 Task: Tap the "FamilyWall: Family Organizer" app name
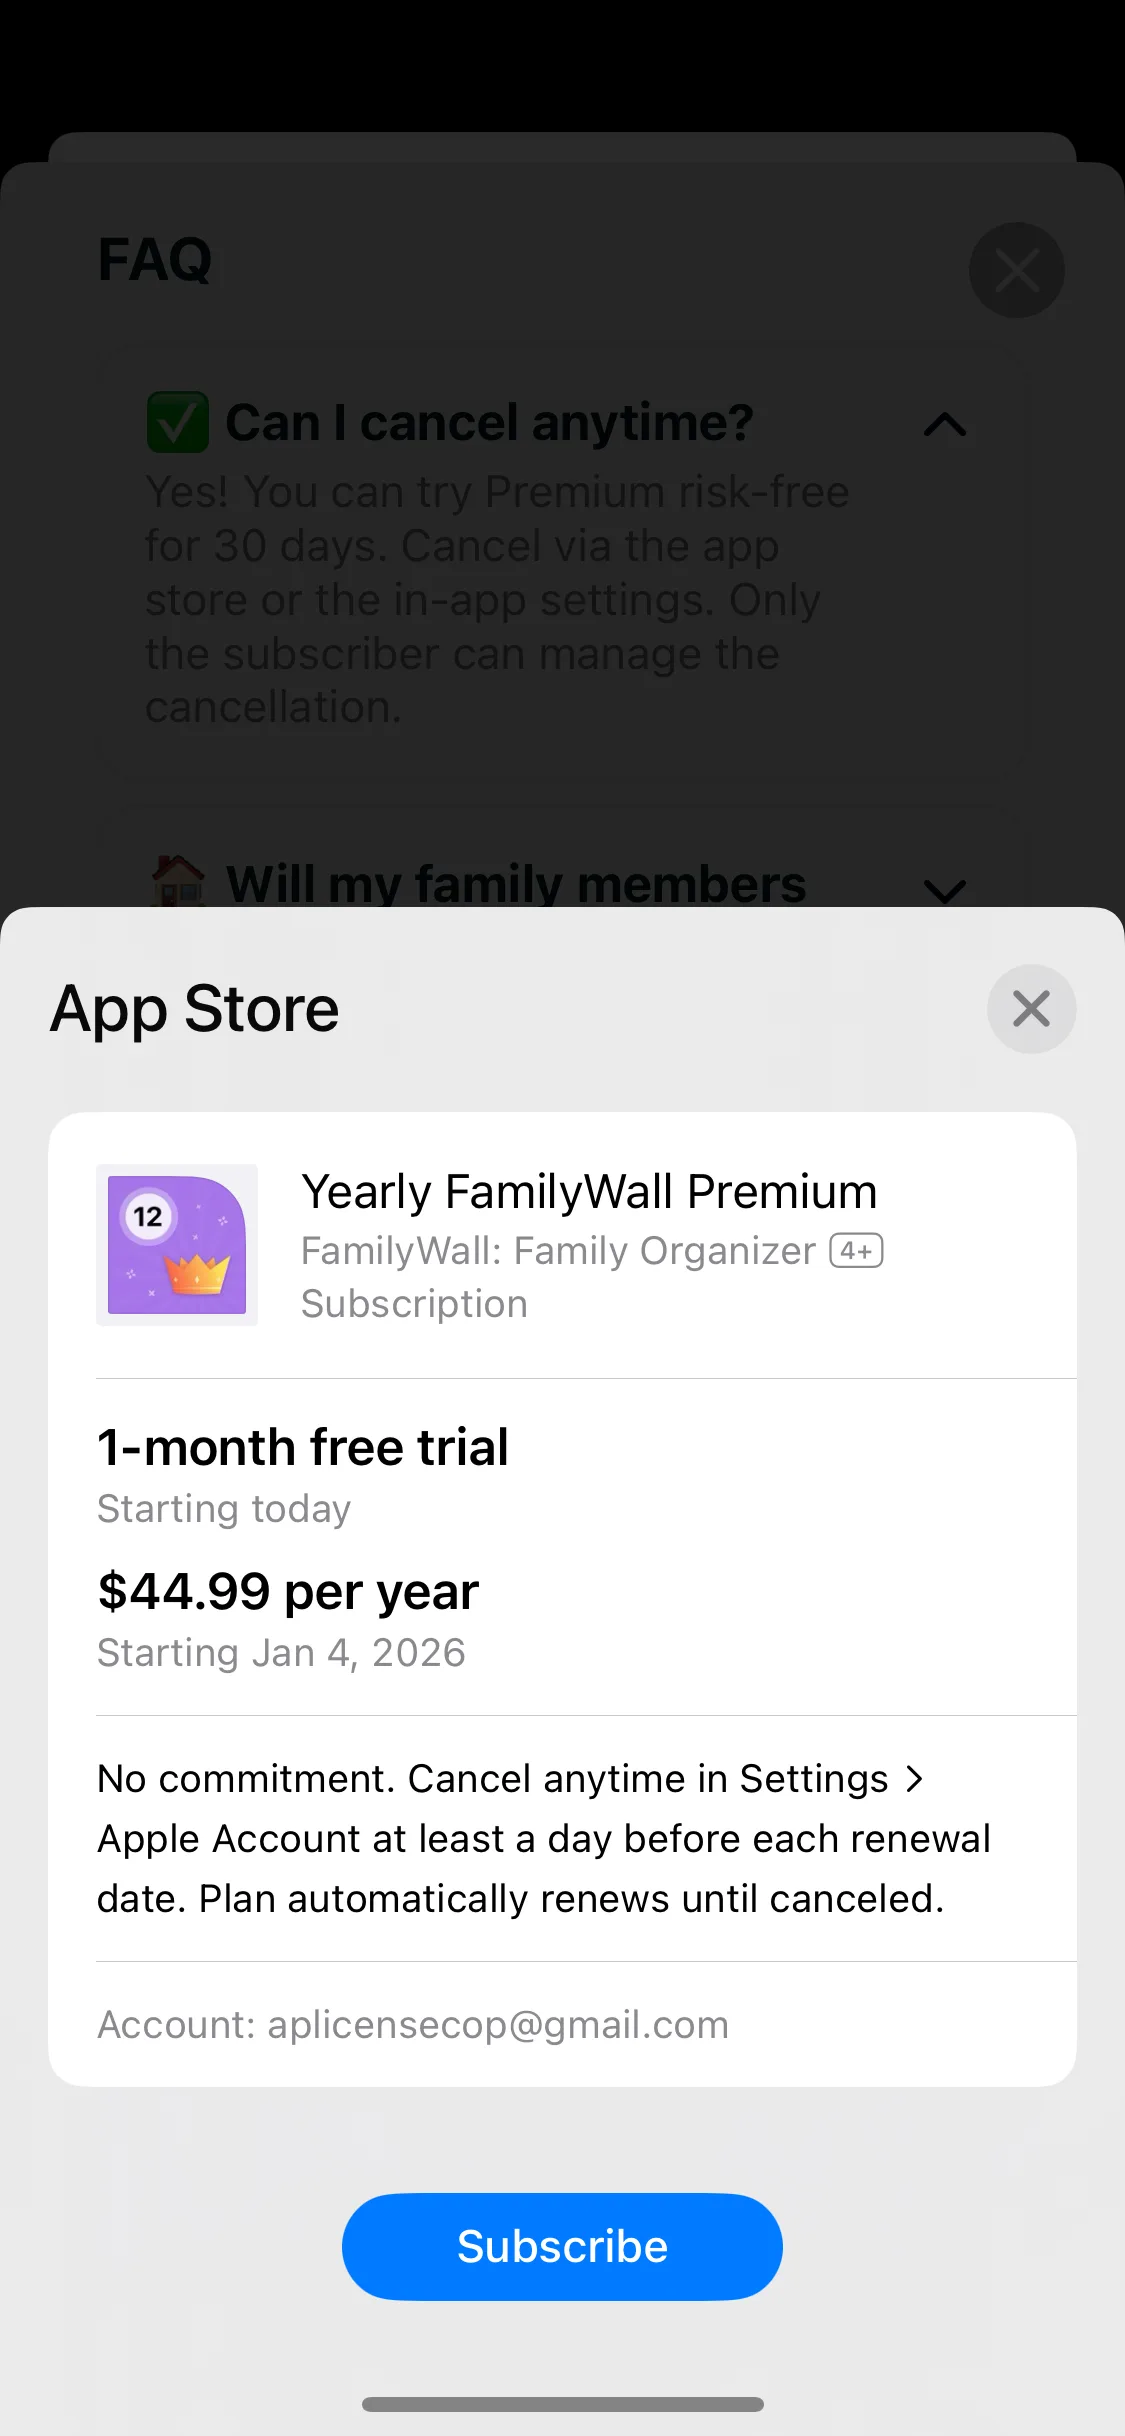558,1251
